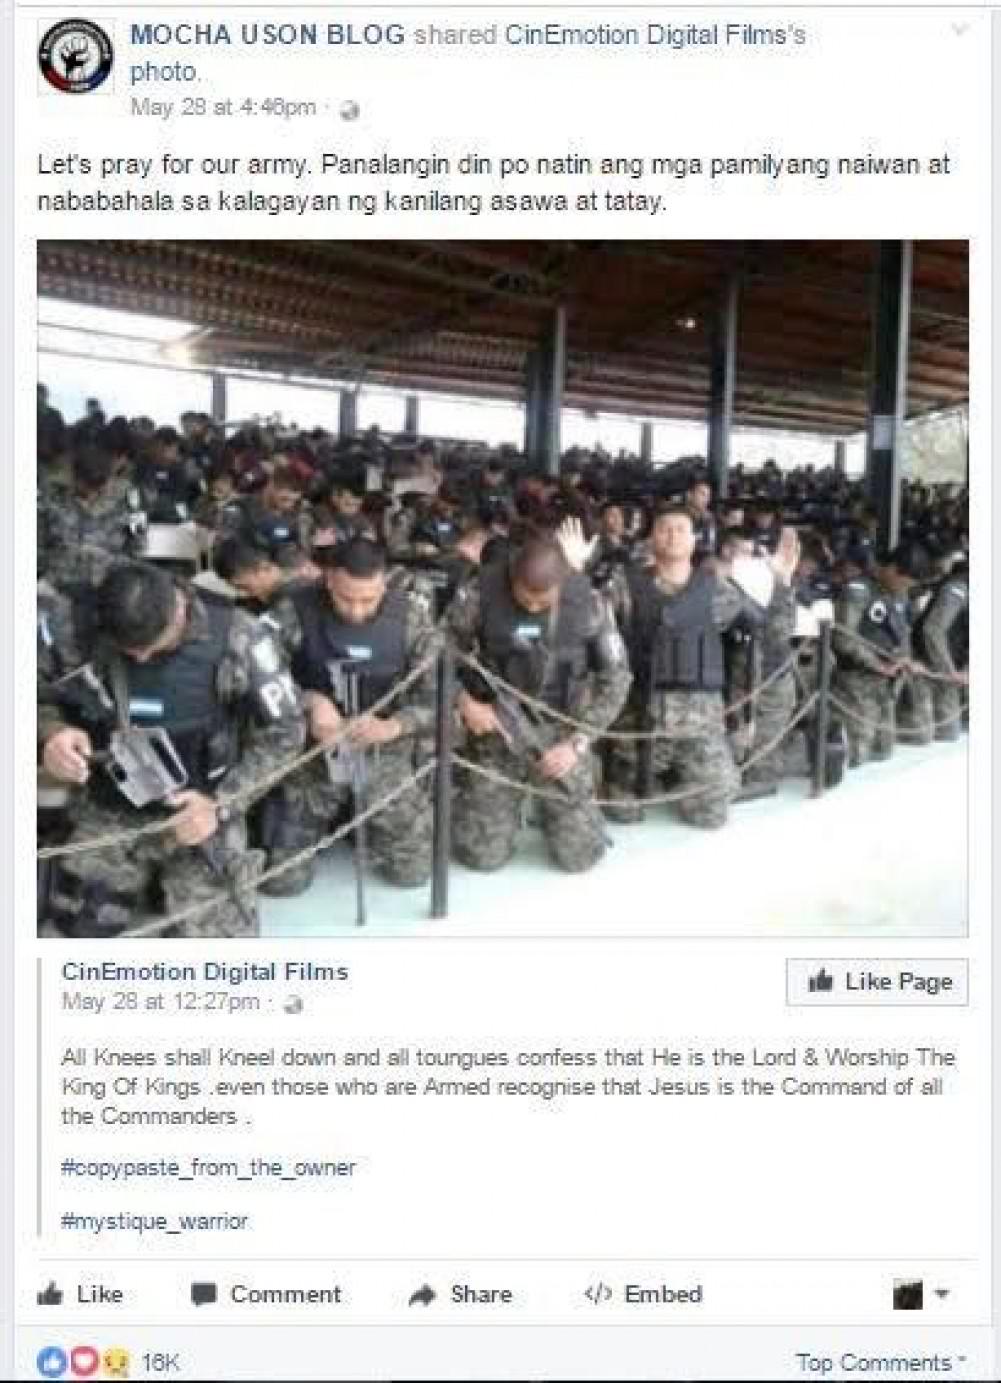Click the MOCHA USON BLOG profile picture
This screenshot has height=1383, width=1001.
76,58
